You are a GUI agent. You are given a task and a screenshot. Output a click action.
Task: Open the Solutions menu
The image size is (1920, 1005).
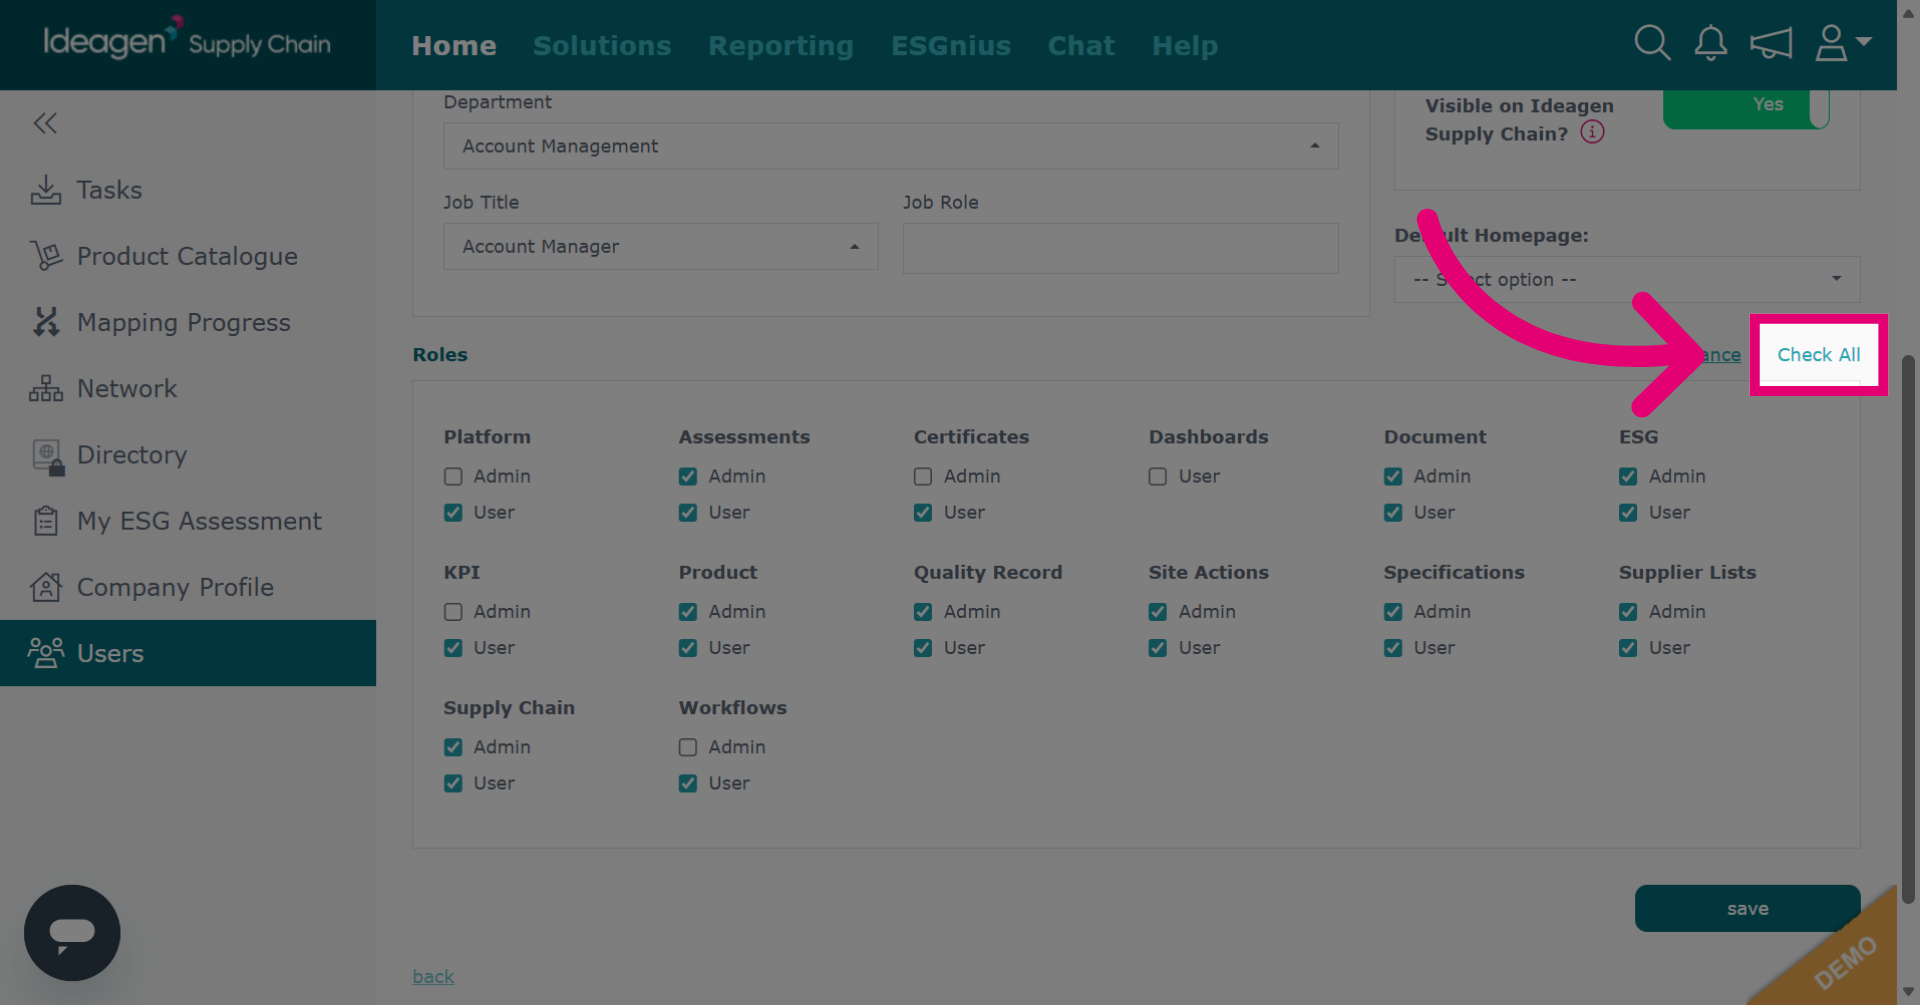(602, 46)
